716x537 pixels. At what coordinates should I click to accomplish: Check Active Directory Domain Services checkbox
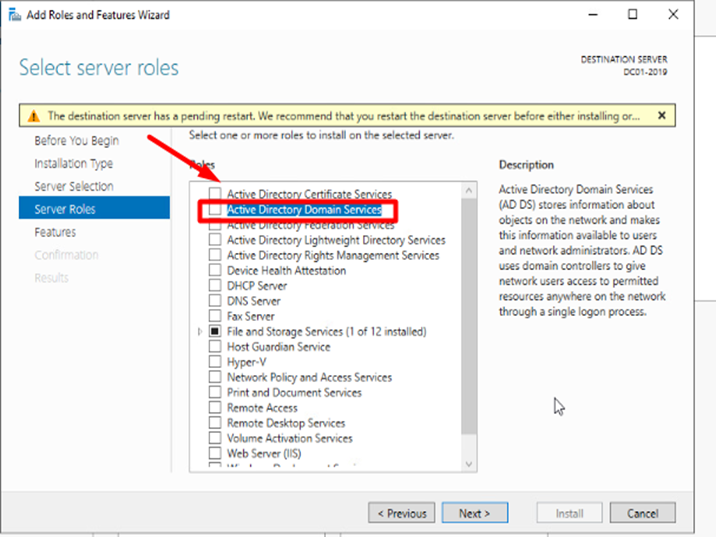[215, 211]
